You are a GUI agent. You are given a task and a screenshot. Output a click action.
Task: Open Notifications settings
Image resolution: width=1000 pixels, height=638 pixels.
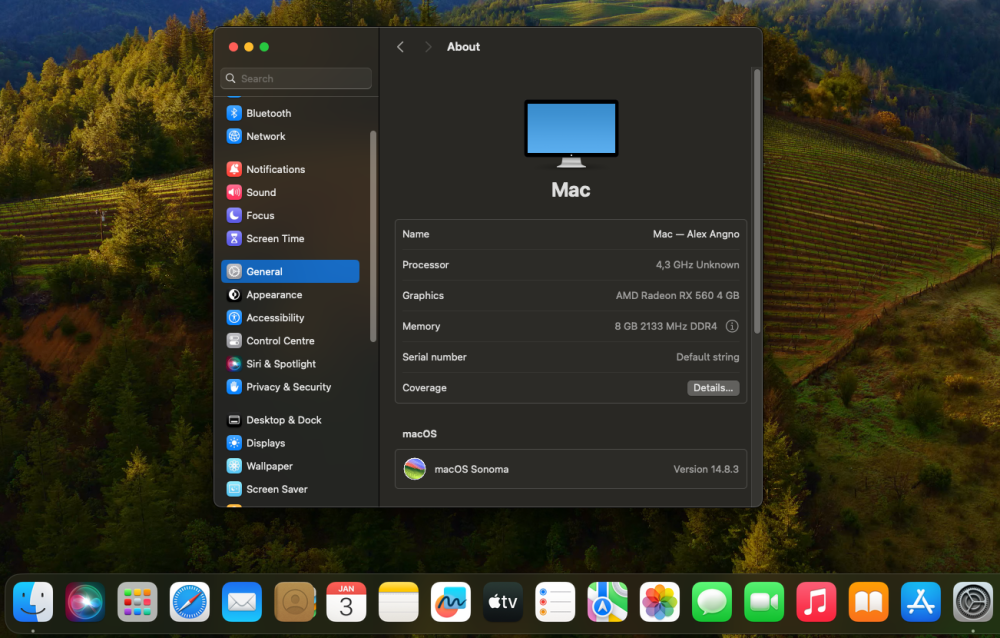coord(290,169)
